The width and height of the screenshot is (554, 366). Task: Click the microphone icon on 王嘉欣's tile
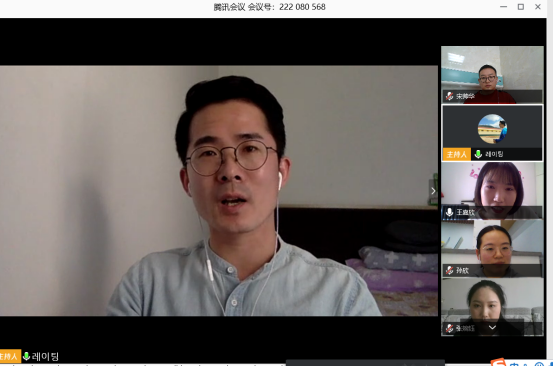tap(449, 212)
